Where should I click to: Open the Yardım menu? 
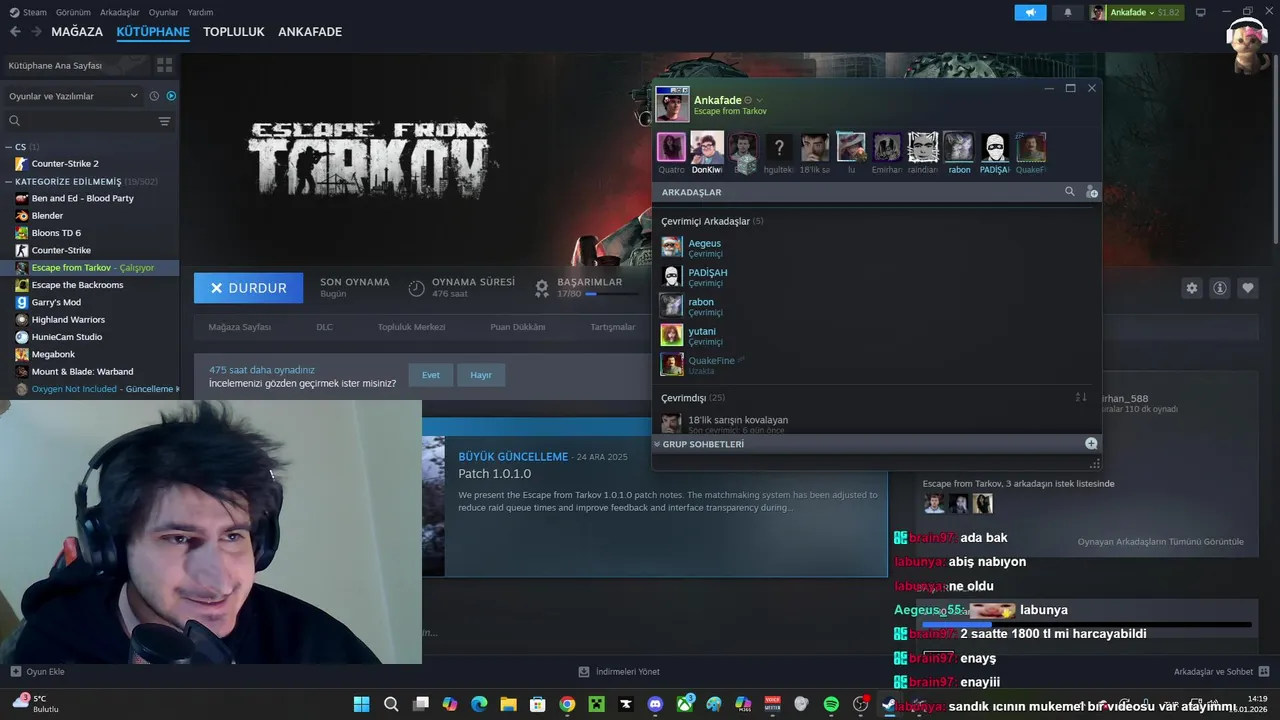[200, 12]
